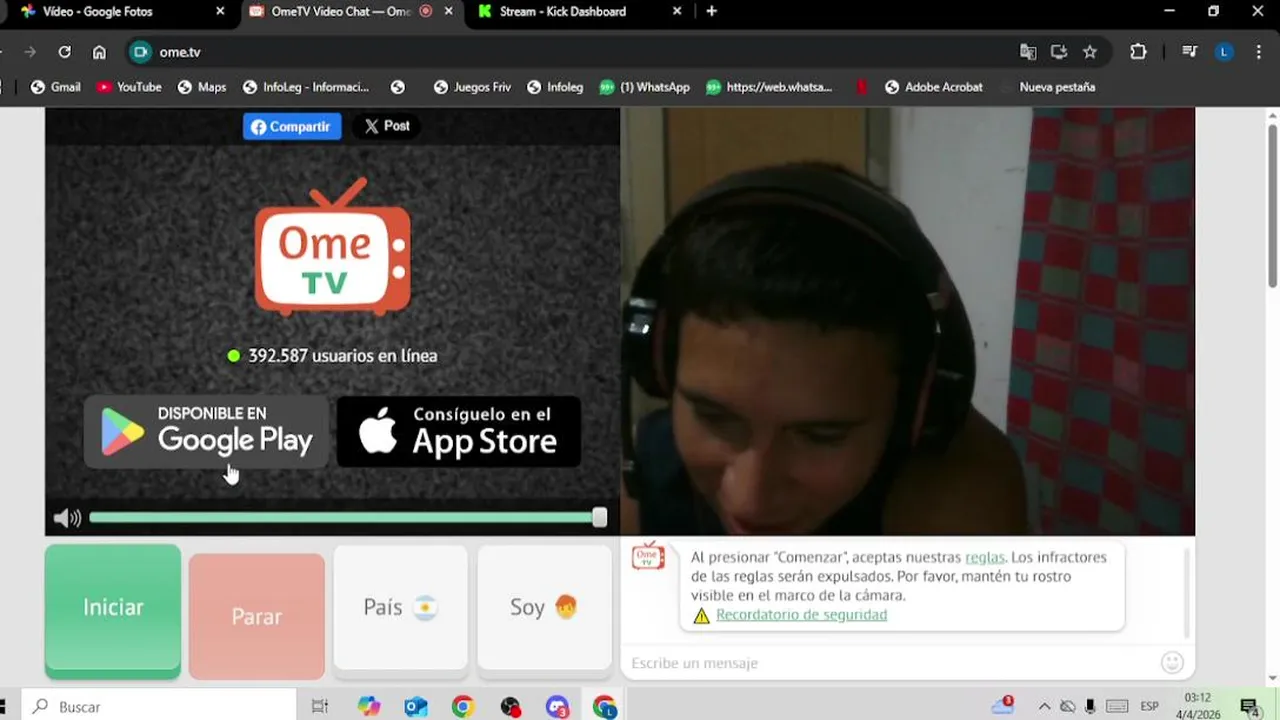Click the Facebook Compartir button
The image size is (1280, 720).
(x=292, y=126)
